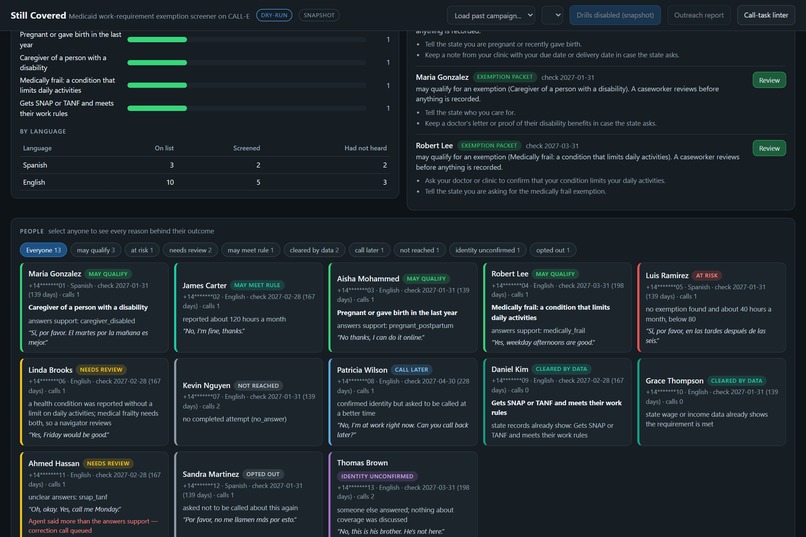Select Ahmed Hassan's card

click(95, 495)
